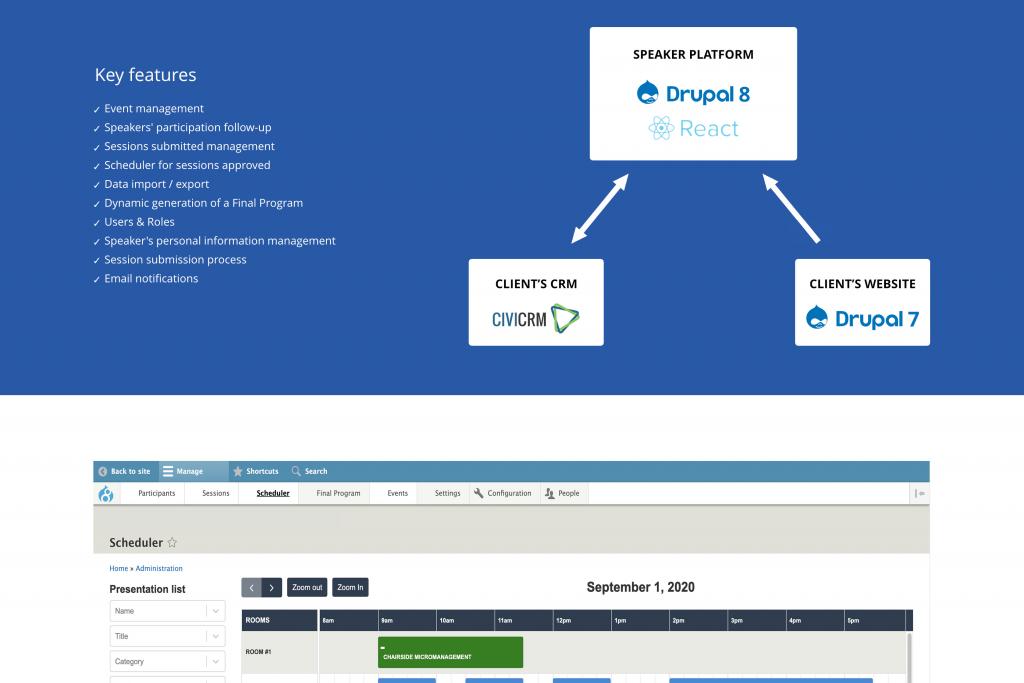Click the Zoom out button

tap(307, 588)
